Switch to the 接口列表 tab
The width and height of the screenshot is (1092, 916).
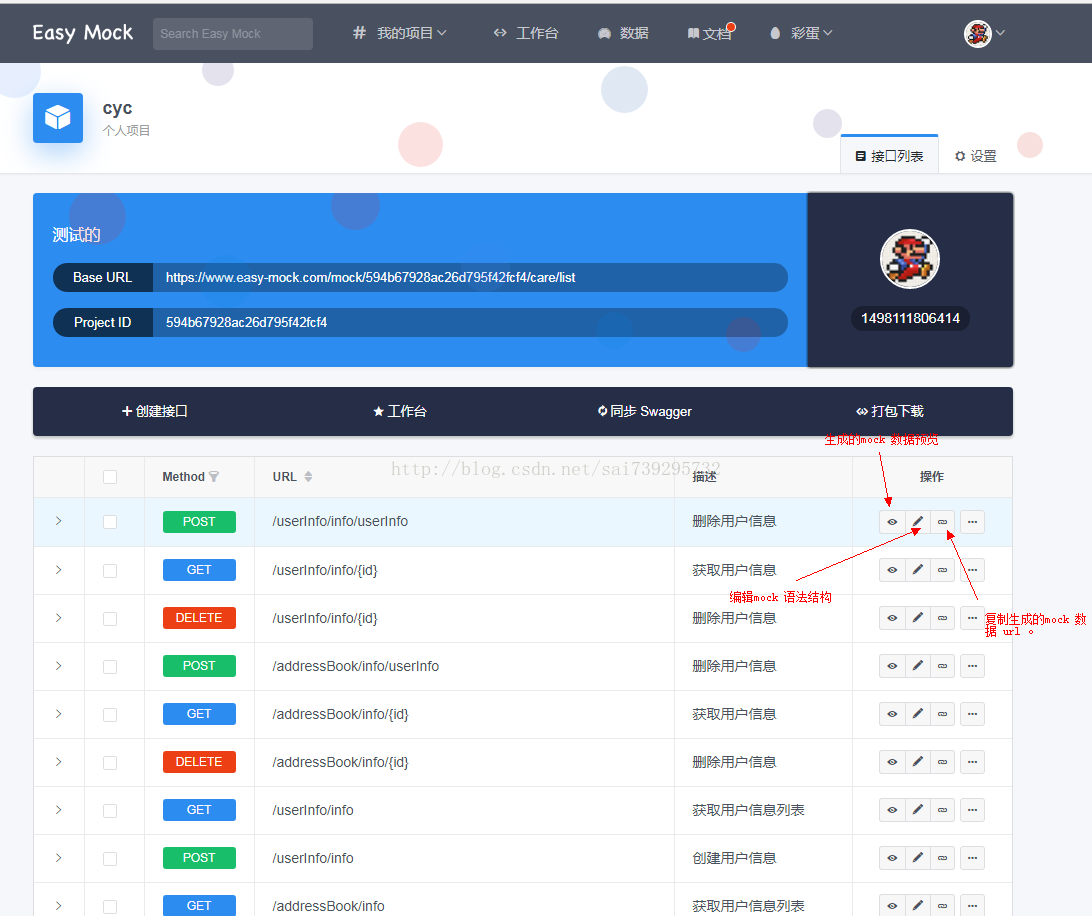click(x=889, y=156)
